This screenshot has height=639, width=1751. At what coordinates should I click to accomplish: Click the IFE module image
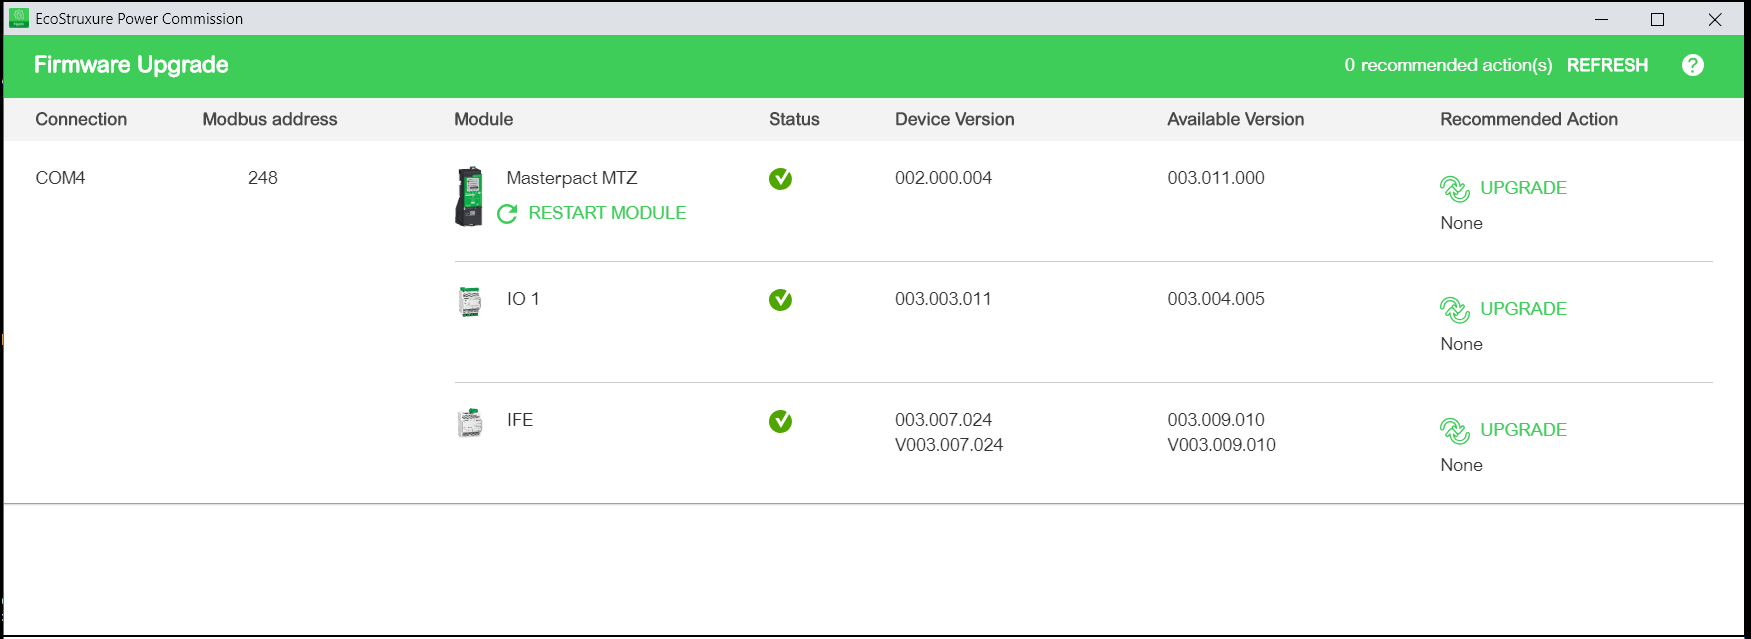(470, 422)
